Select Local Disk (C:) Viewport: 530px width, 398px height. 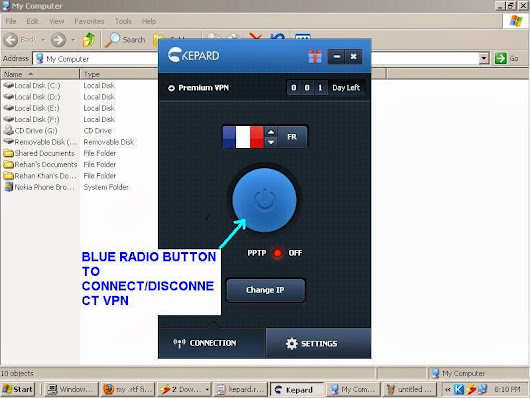tap(32, 86)
